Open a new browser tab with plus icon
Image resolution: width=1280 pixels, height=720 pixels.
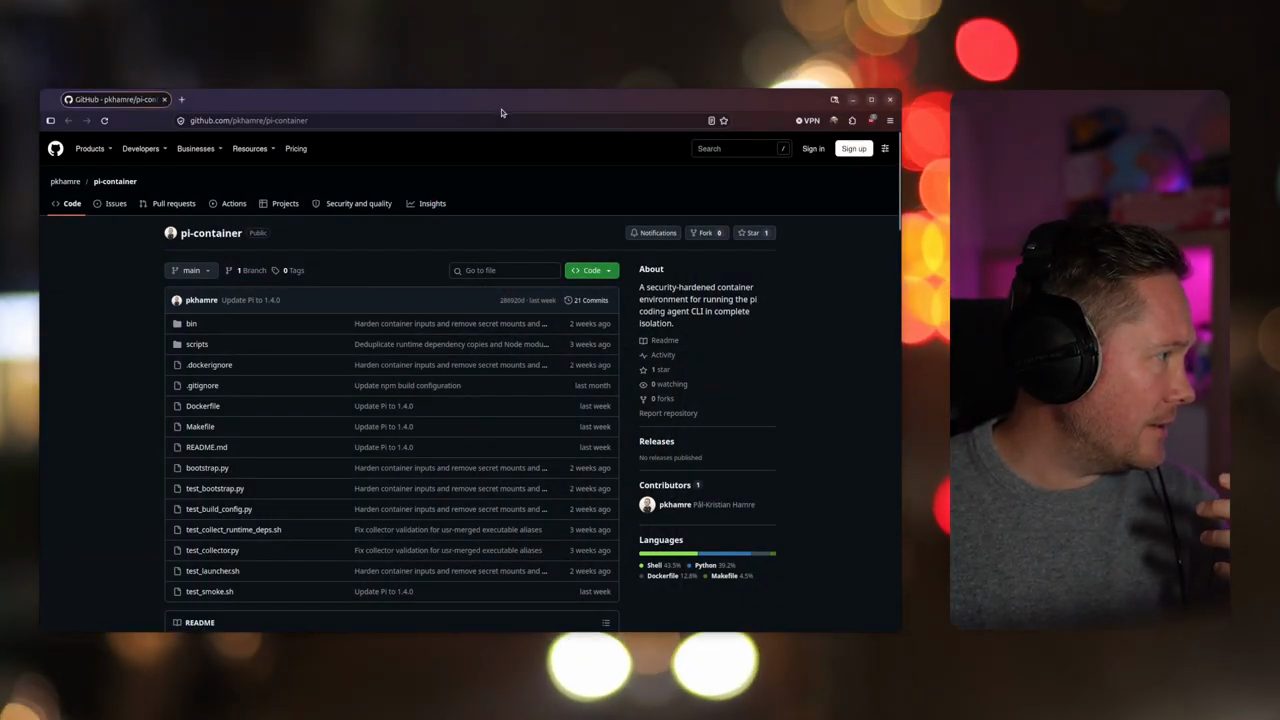tap(181, 99)
